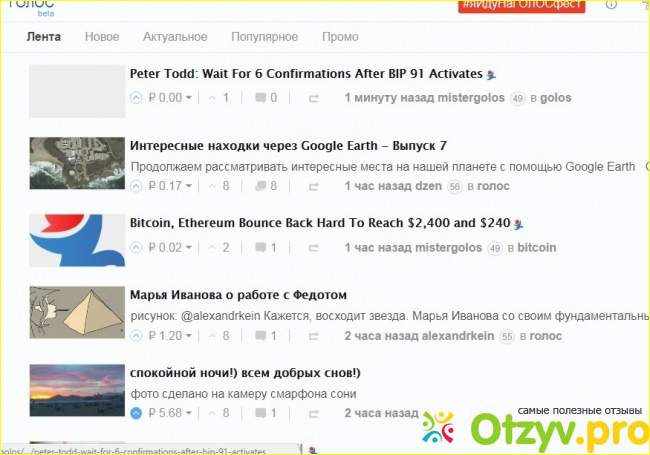Upvote the Peter Todd BIP 91 post
Screen dimensions: 650x455
click(136, 98)
